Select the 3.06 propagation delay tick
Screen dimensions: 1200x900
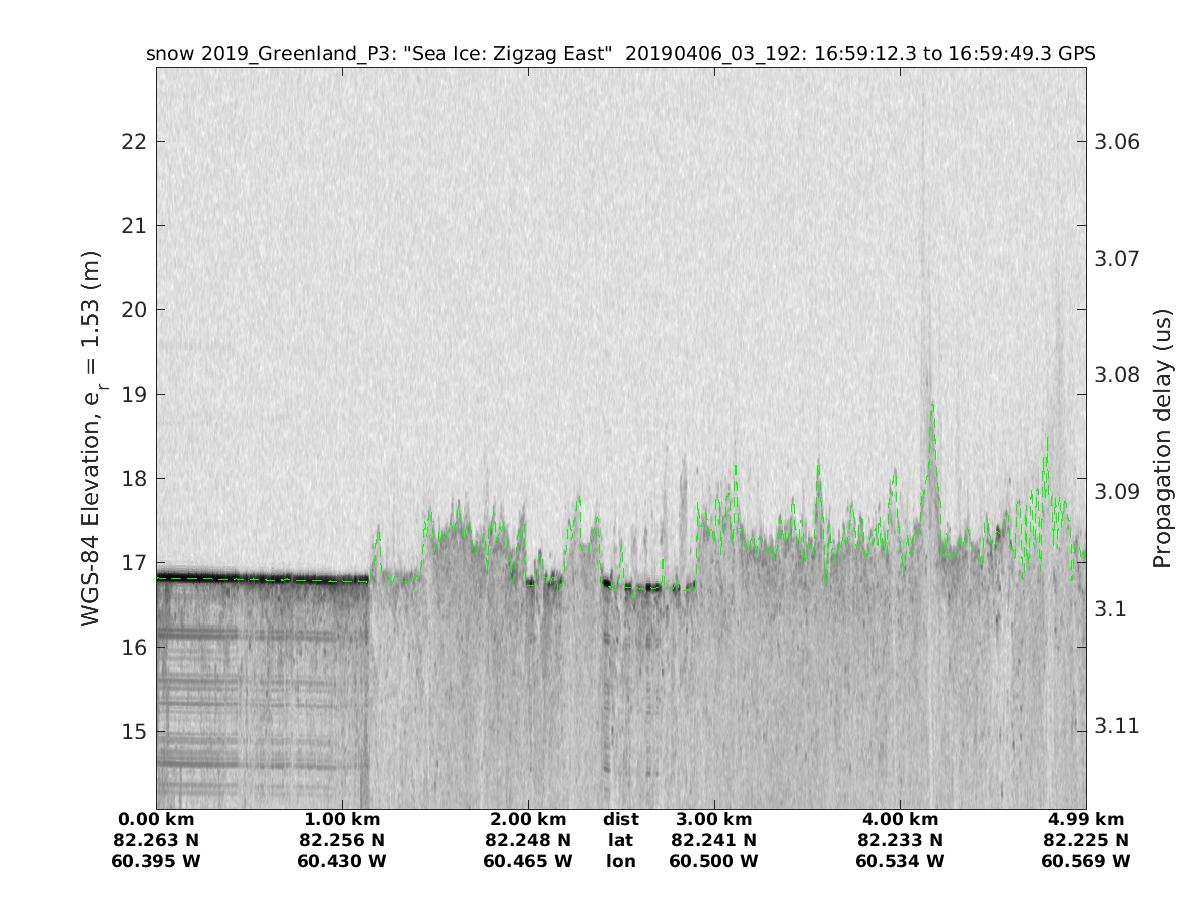point(1114,141)
